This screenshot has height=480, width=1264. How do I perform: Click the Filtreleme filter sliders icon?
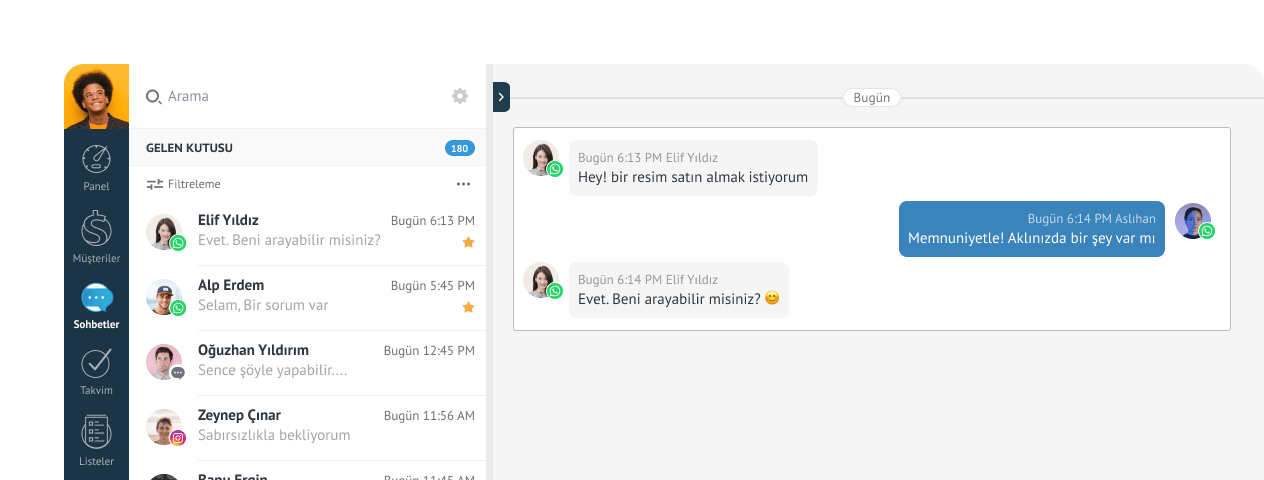pyautogui.click(x=154, y=184)
